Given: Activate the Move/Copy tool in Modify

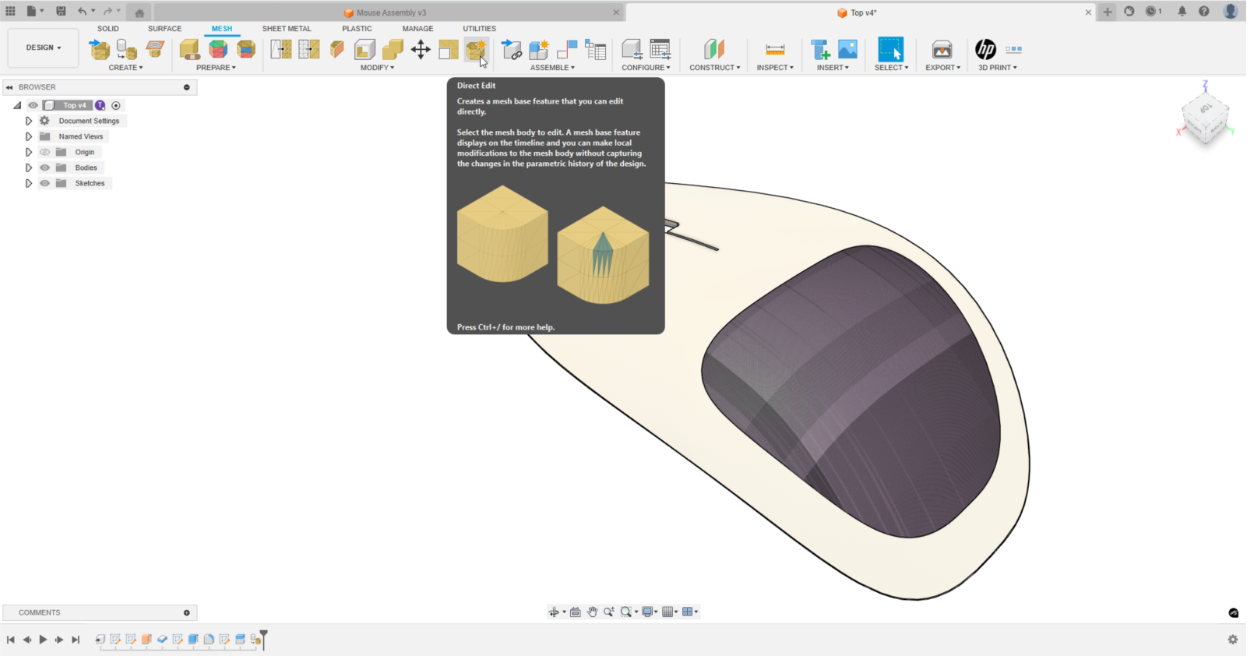Looking at the screenshot, I should pos(420,50).
